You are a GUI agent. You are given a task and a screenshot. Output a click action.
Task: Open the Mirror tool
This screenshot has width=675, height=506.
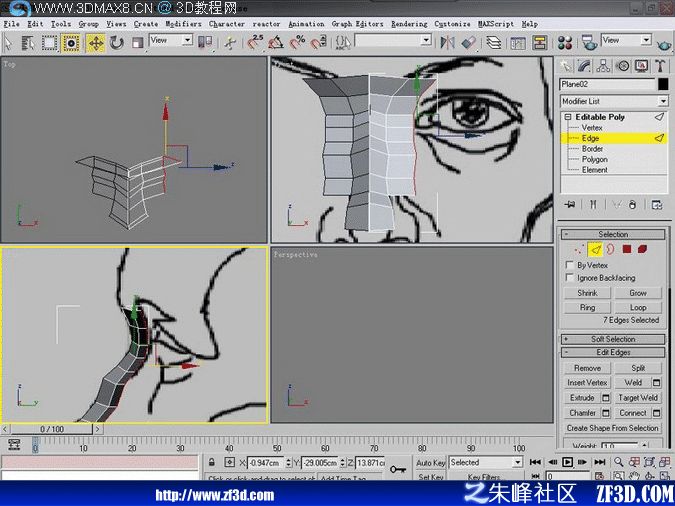point(447,42)
